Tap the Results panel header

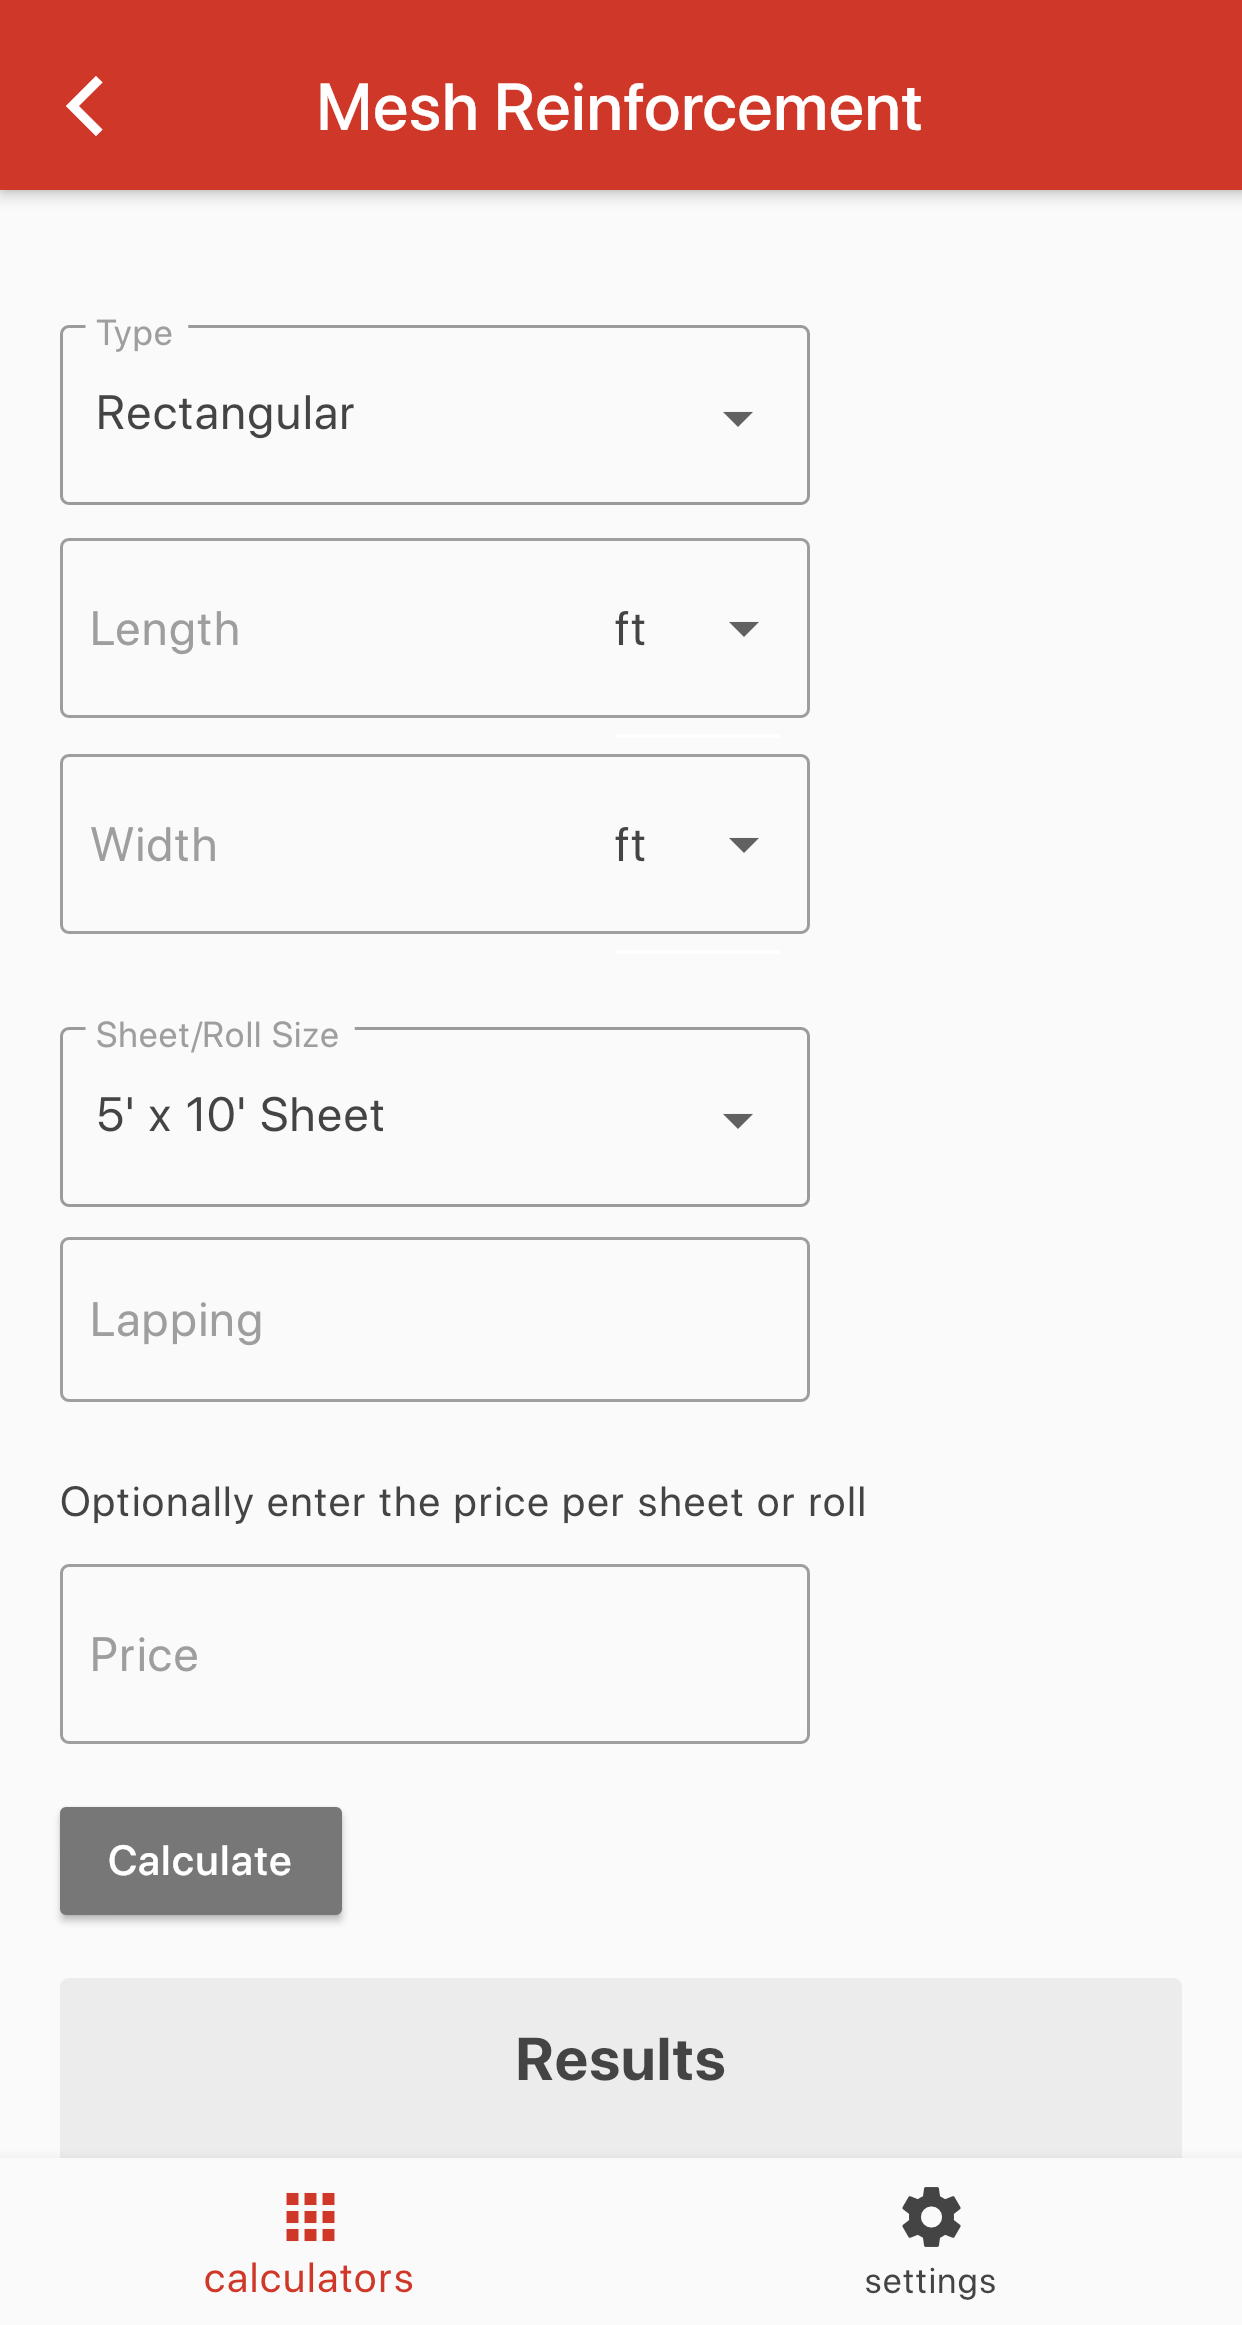(x=621, y=2060)
